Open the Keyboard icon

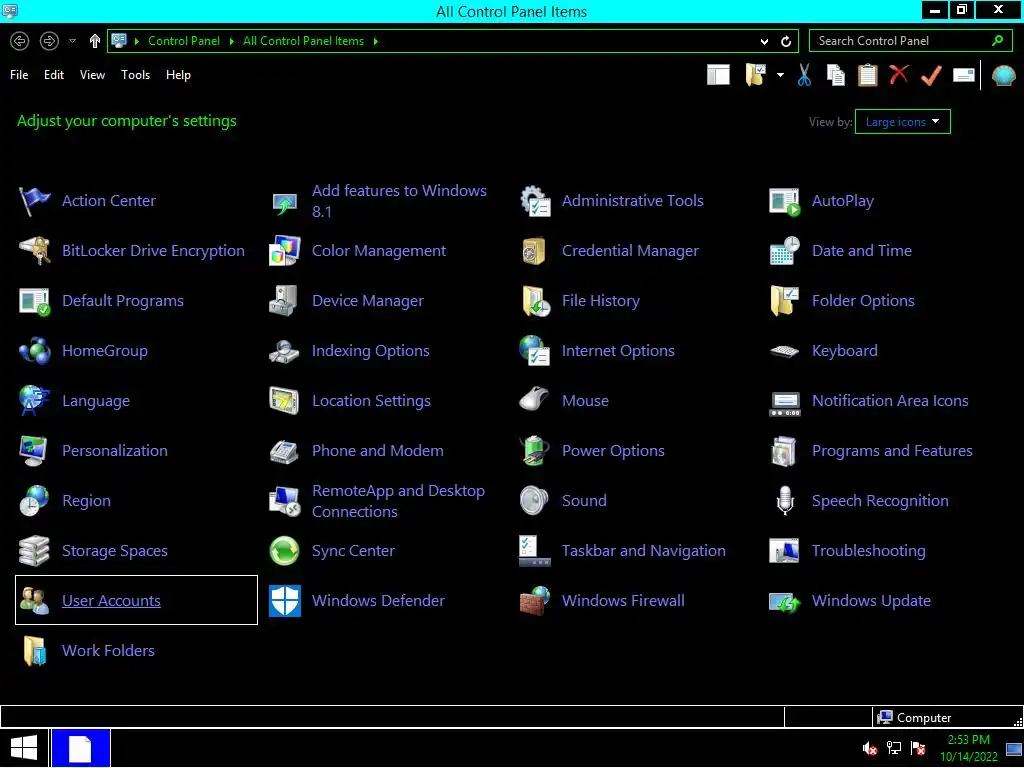coord(785,351)
